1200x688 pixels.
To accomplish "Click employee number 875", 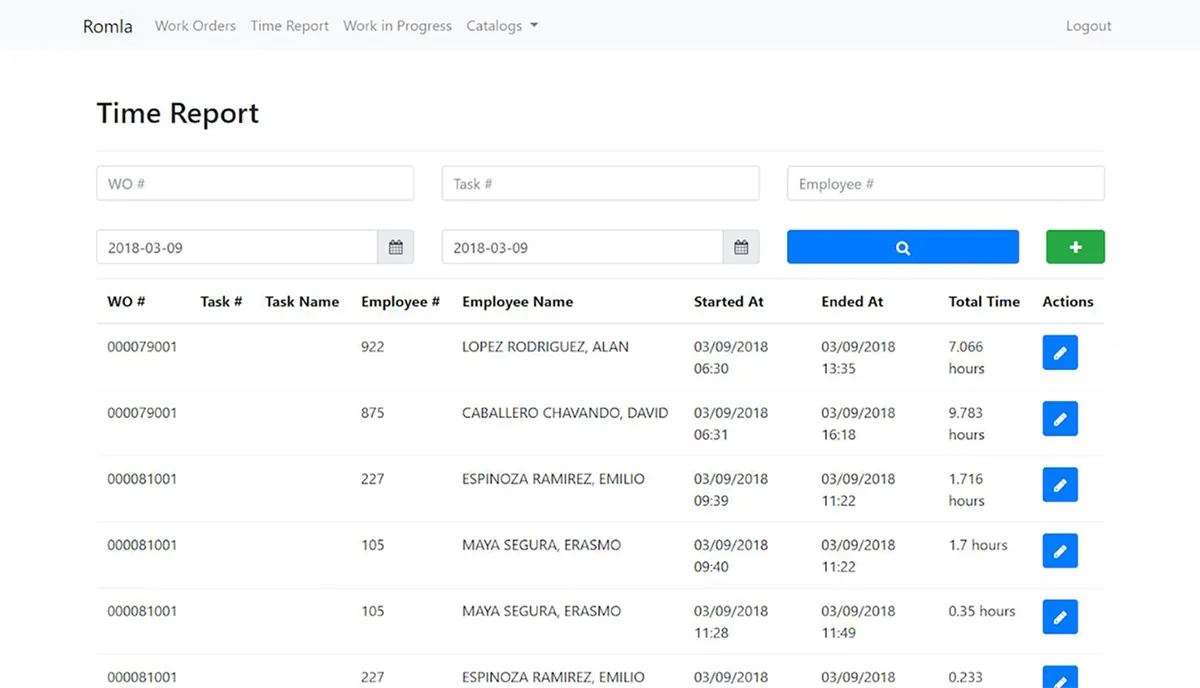I will click(x=372, y=413).
